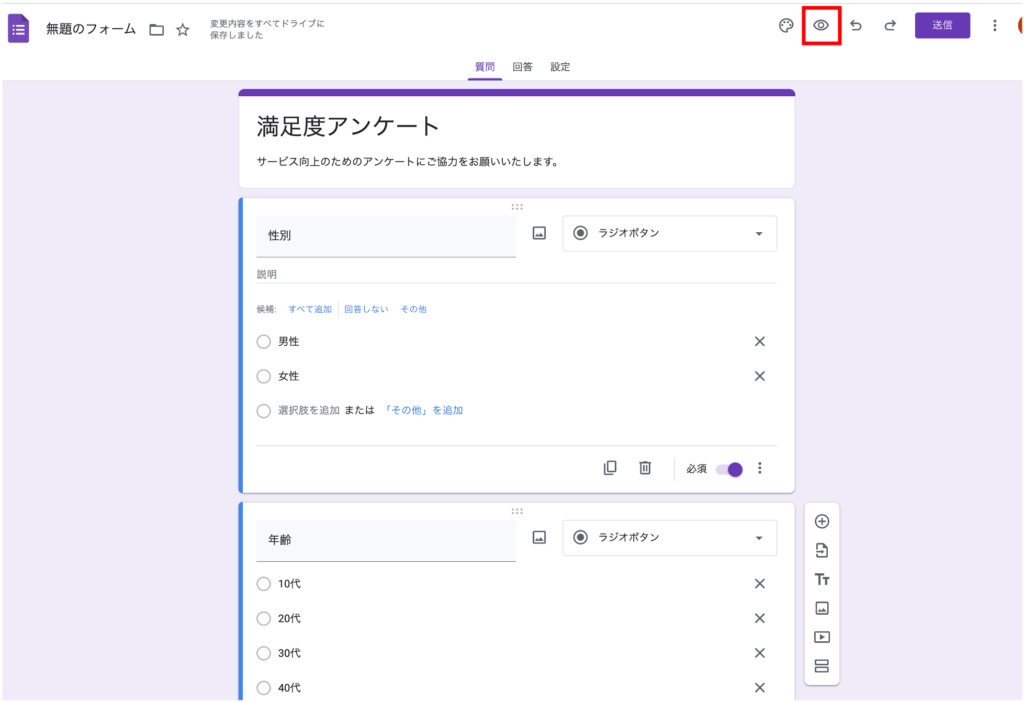Image resolution: width=1024 pixels, height=702 pixels.
Task: Switch to the 回答 tab
Action: pos(522,67)
